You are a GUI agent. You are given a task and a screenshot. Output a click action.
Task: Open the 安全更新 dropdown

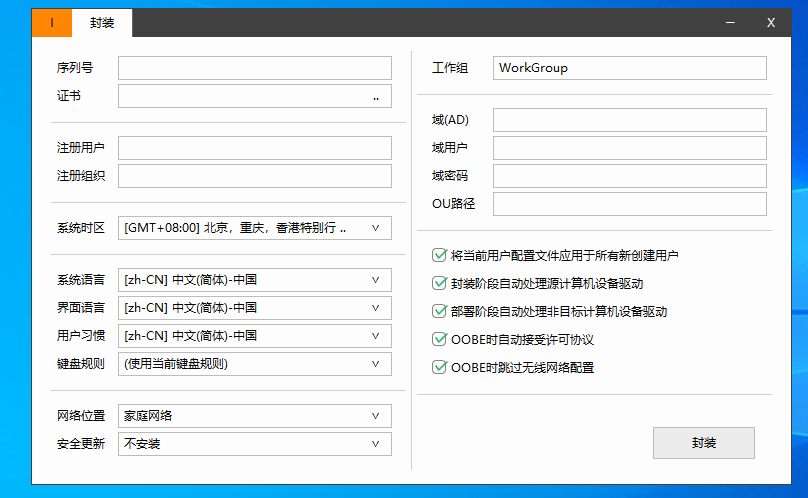(x=254, y=444)
